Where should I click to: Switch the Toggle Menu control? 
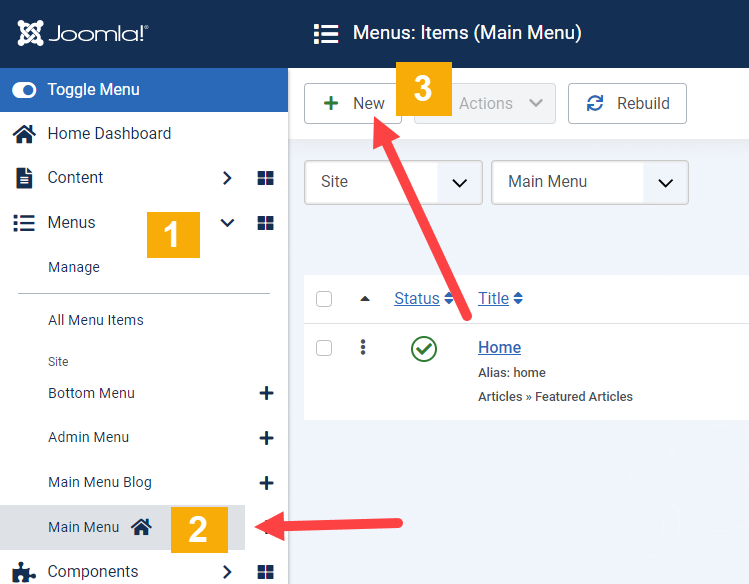(24, 90)
